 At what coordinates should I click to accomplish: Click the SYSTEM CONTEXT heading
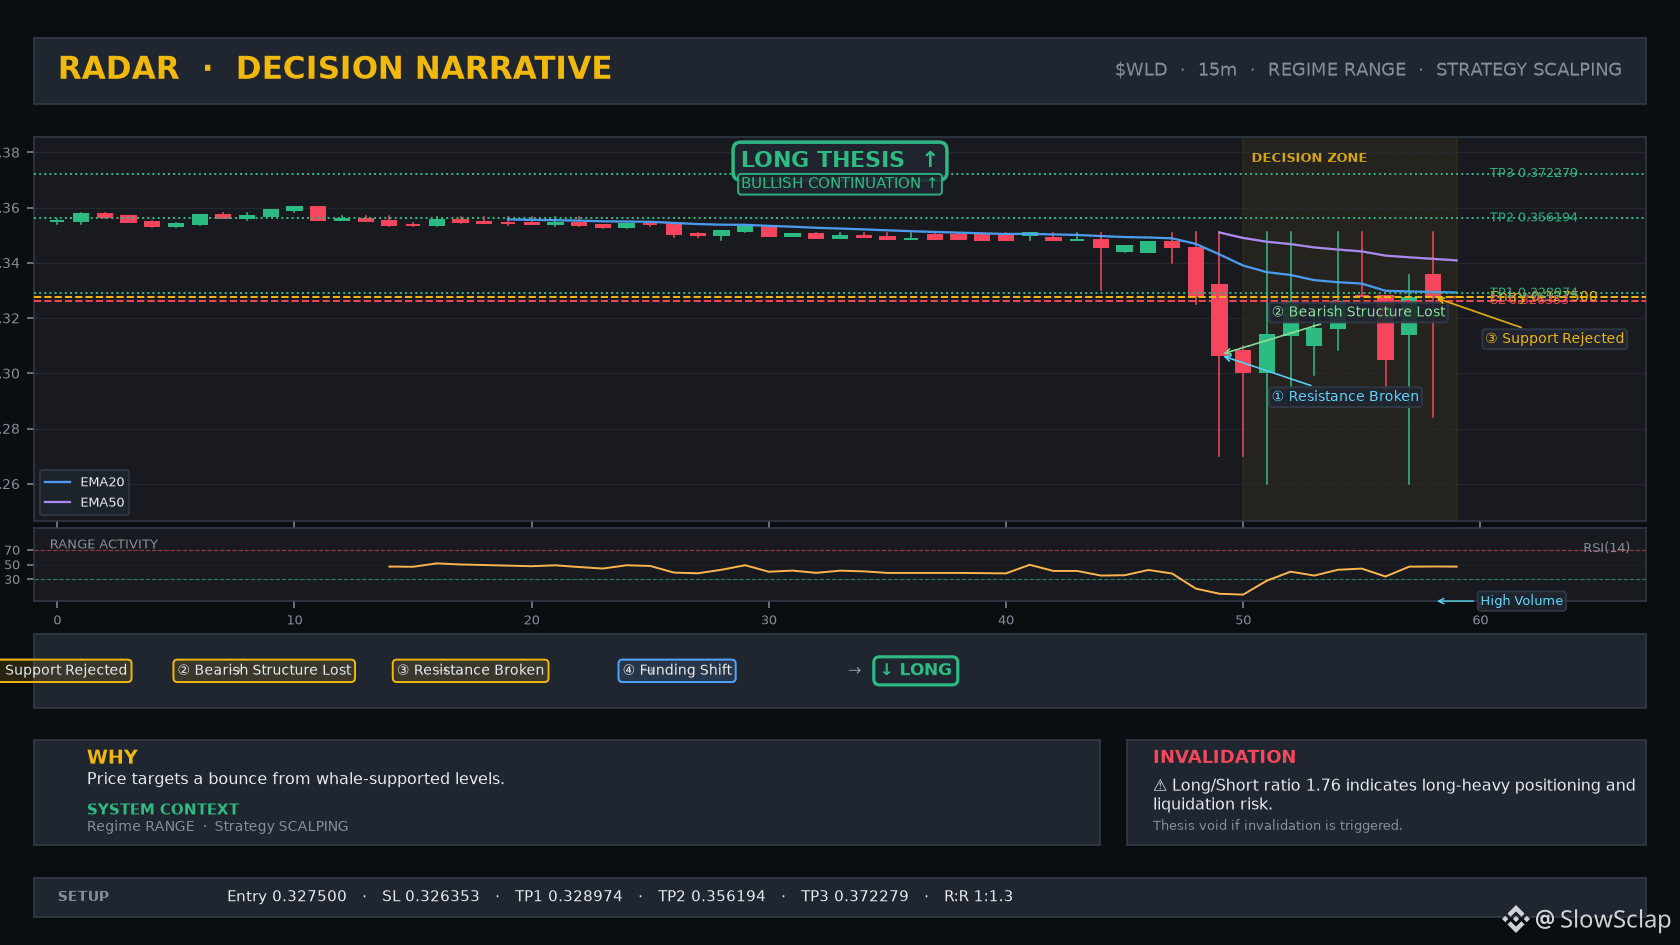[x=163, y=809]
